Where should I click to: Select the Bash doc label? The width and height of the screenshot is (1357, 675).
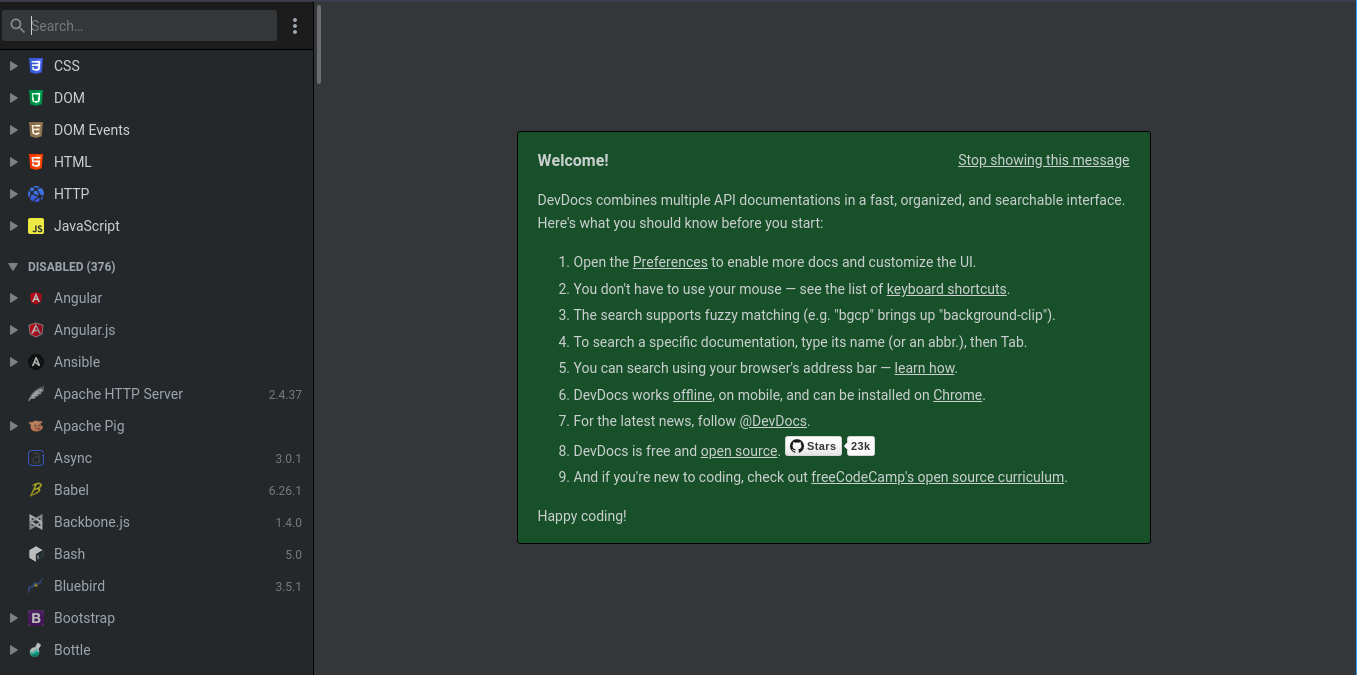tap(69, 554)
